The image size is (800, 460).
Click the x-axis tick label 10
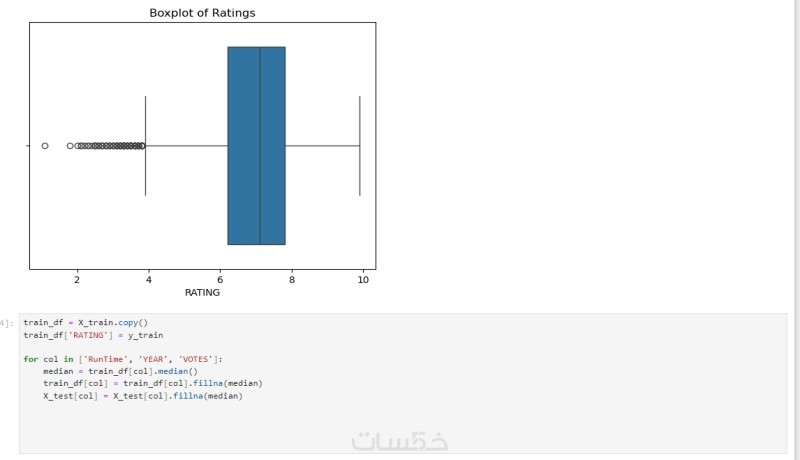pos(363,280)
